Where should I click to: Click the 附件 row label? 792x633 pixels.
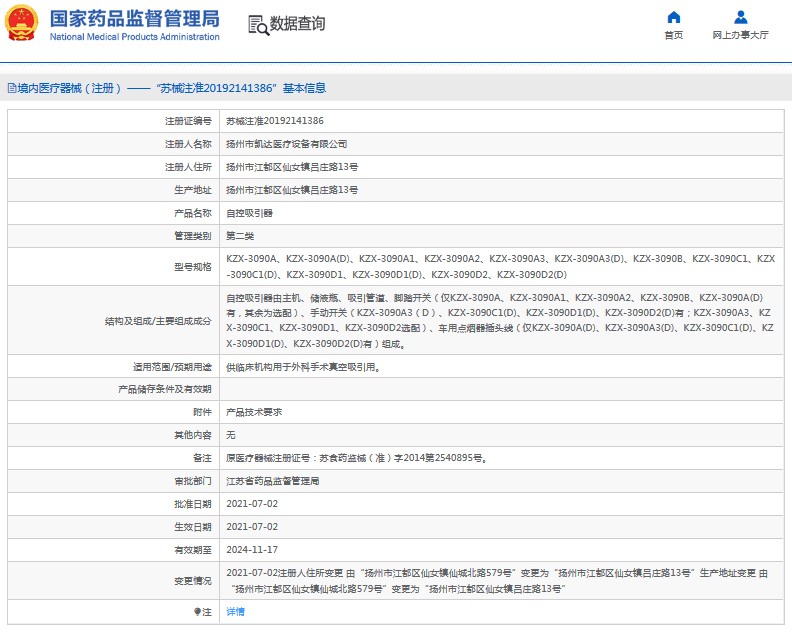(202, 412)
